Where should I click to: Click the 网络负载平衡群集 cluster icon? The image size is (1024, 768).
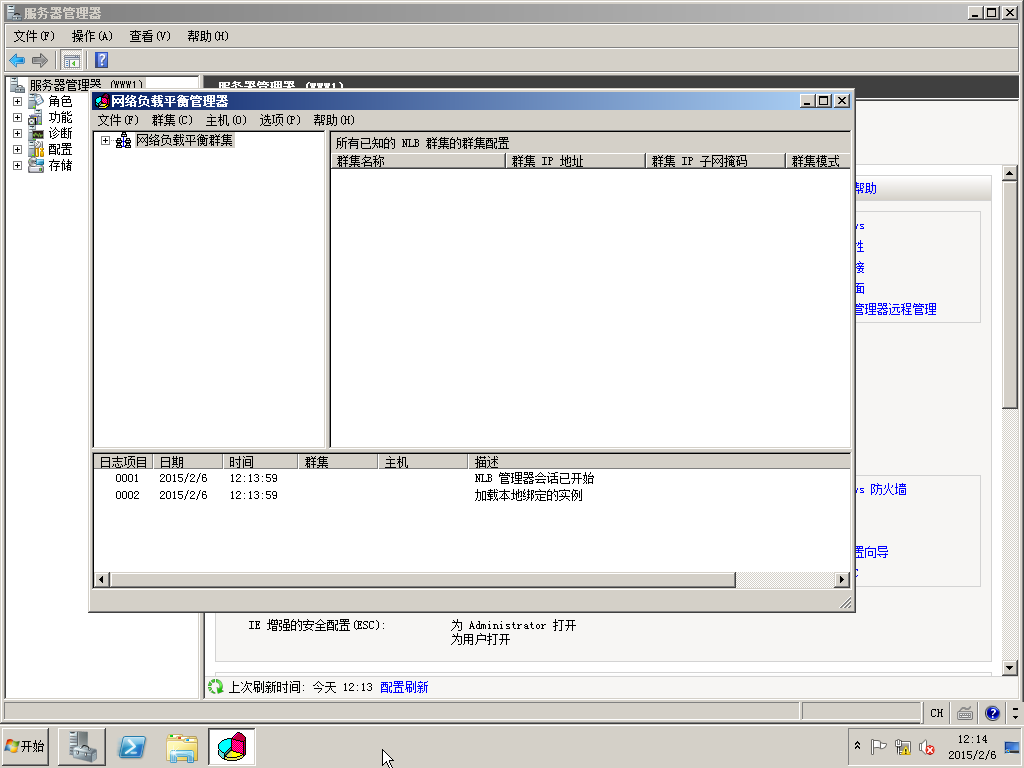coord(123,140)
